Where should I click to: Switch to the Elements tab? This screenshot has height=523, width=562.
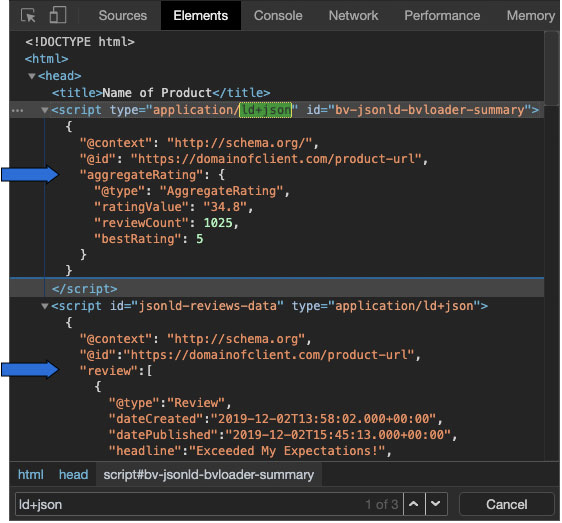[201, 15]
